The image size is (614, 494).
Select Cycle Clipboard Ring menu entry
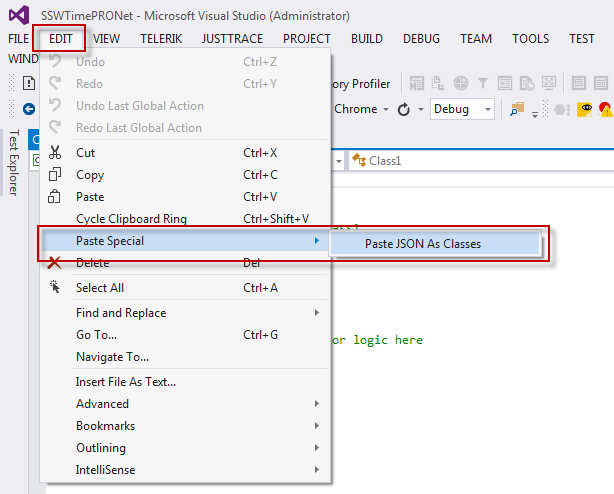click(131, 219)
